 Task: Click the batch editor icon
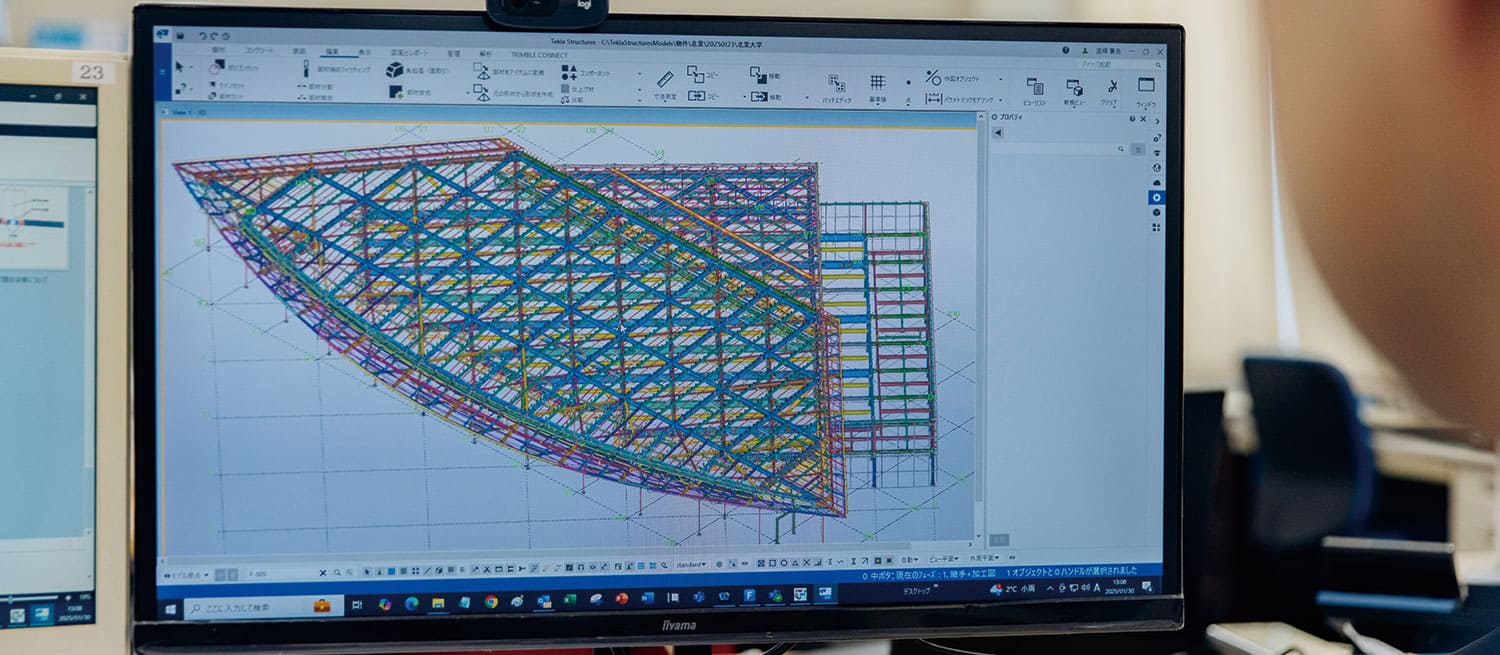point(836,84)
